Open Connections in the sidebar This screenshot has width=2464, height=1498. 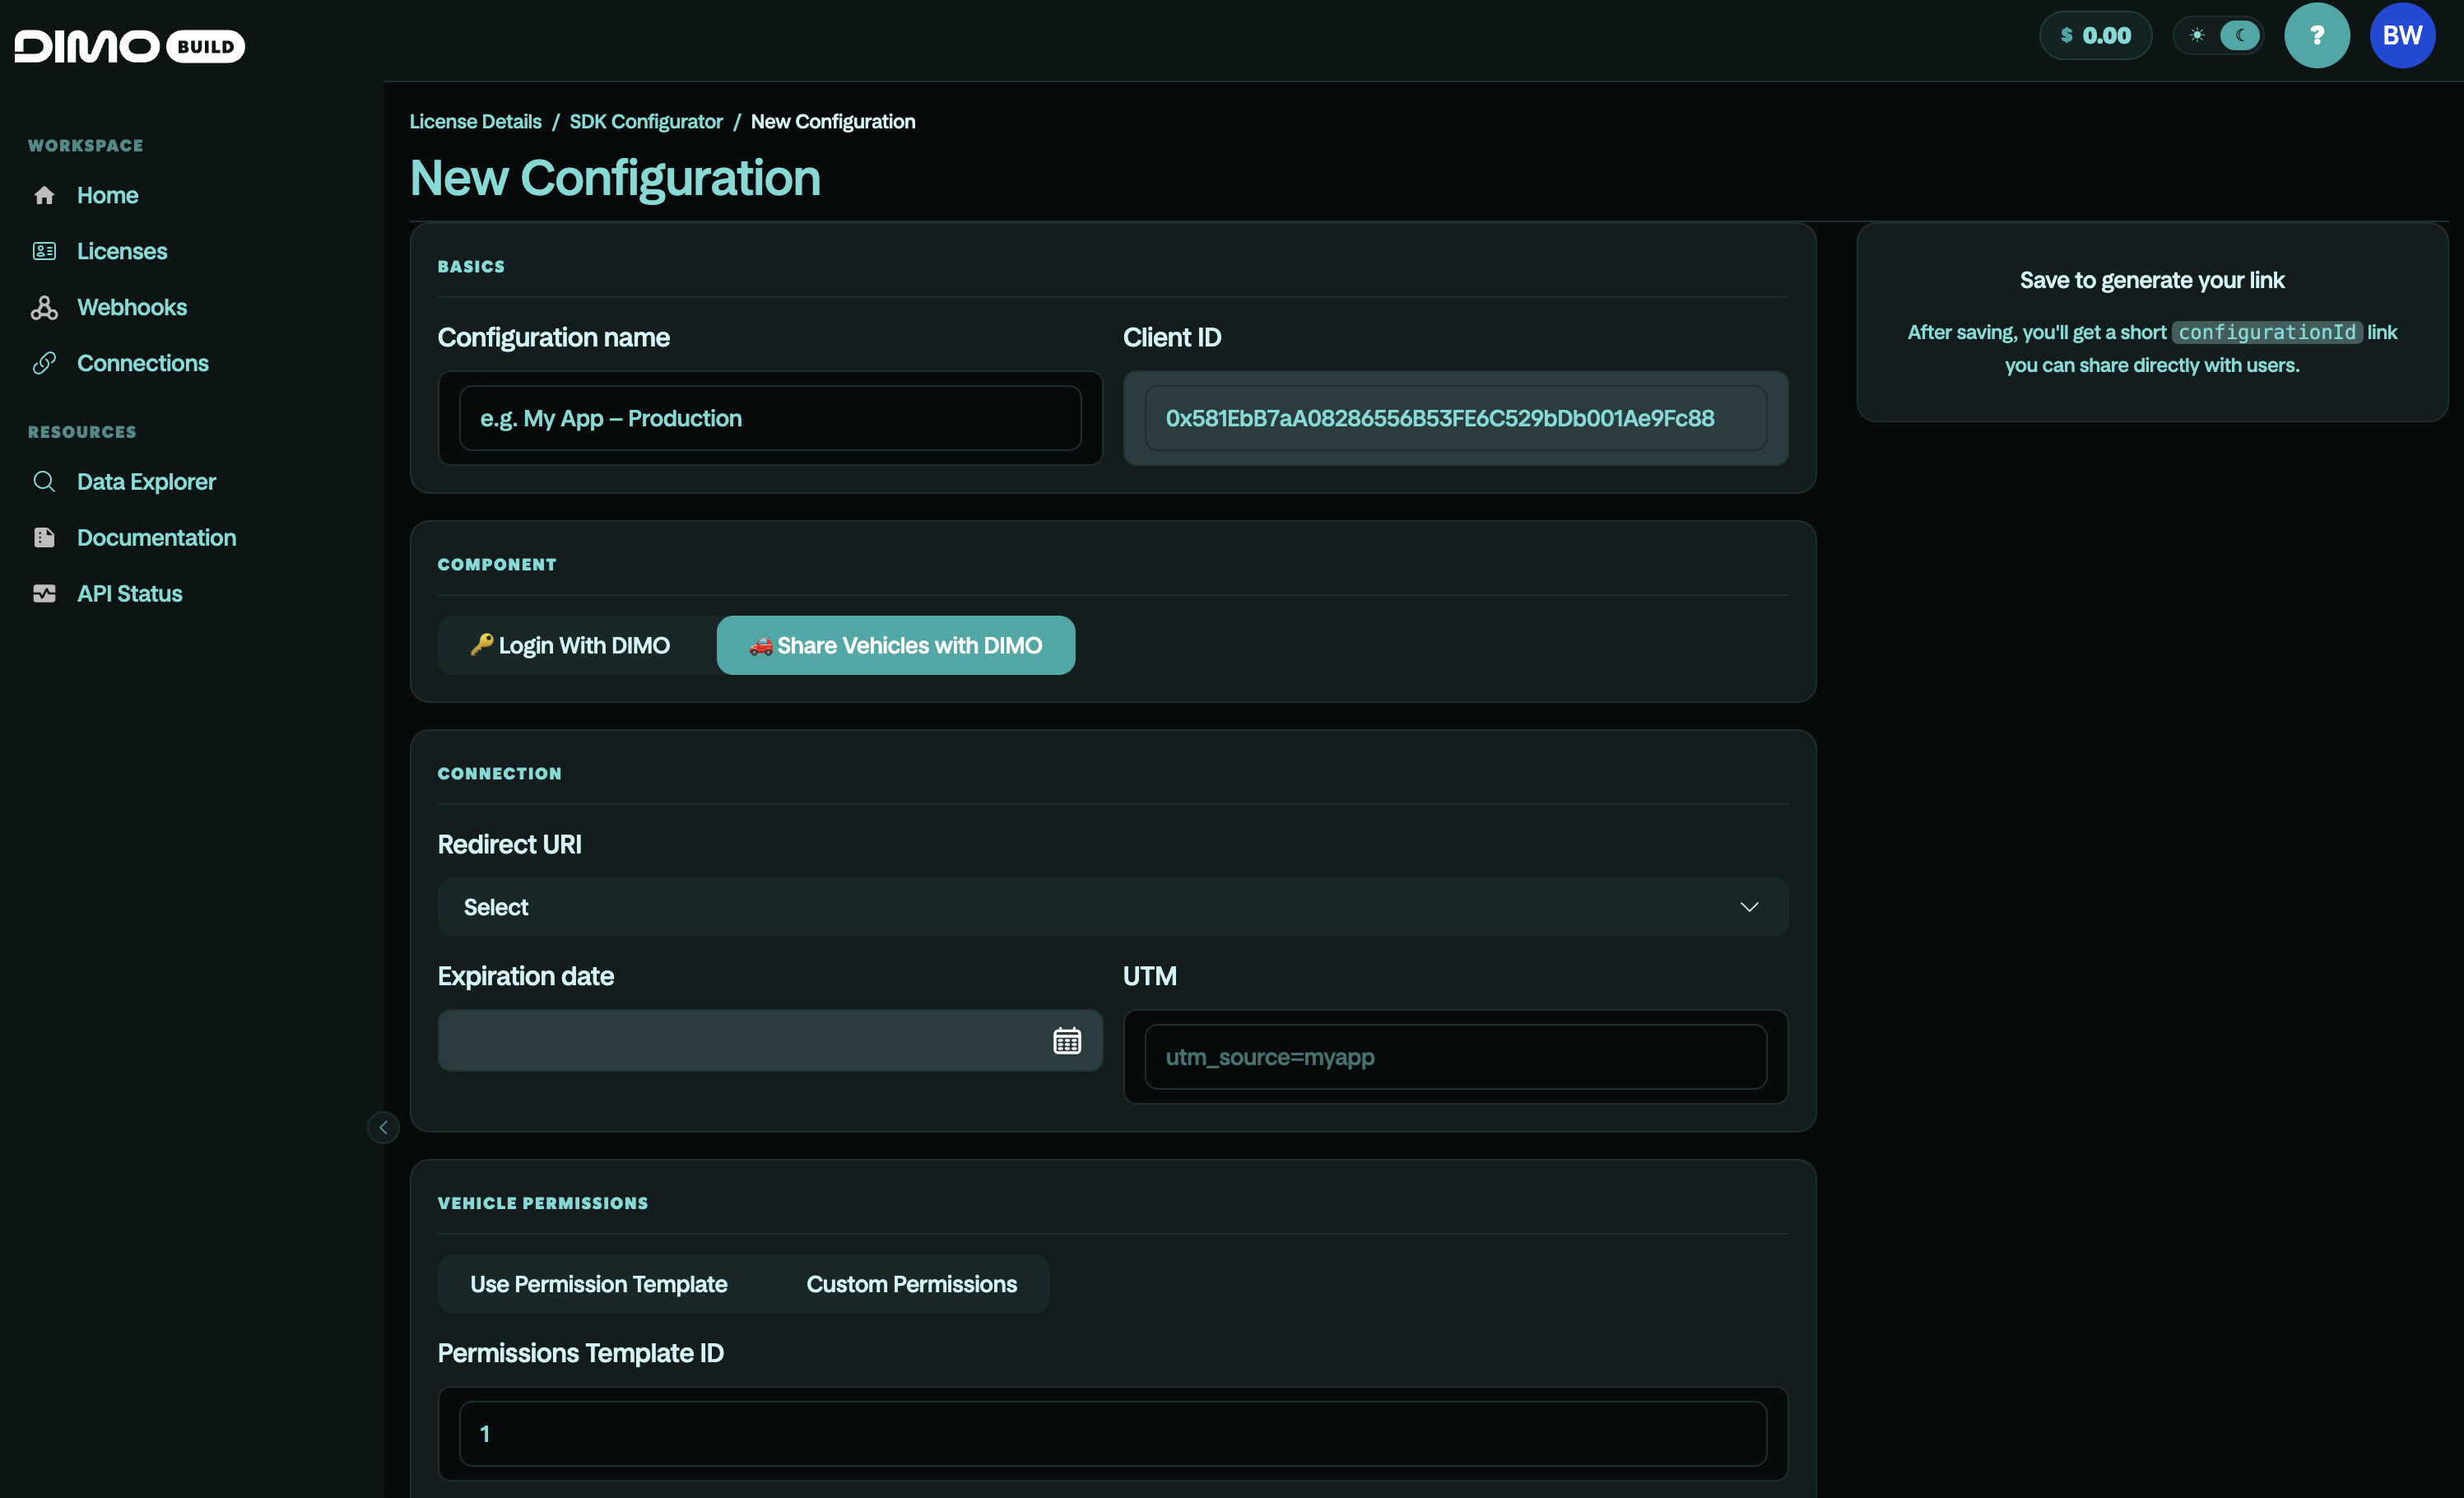tap(142, 363)
